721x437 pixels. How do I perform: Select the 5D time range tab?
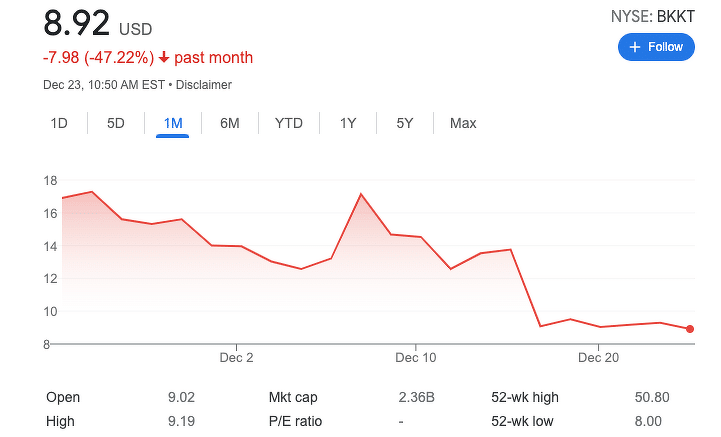[x=116, y=123]
